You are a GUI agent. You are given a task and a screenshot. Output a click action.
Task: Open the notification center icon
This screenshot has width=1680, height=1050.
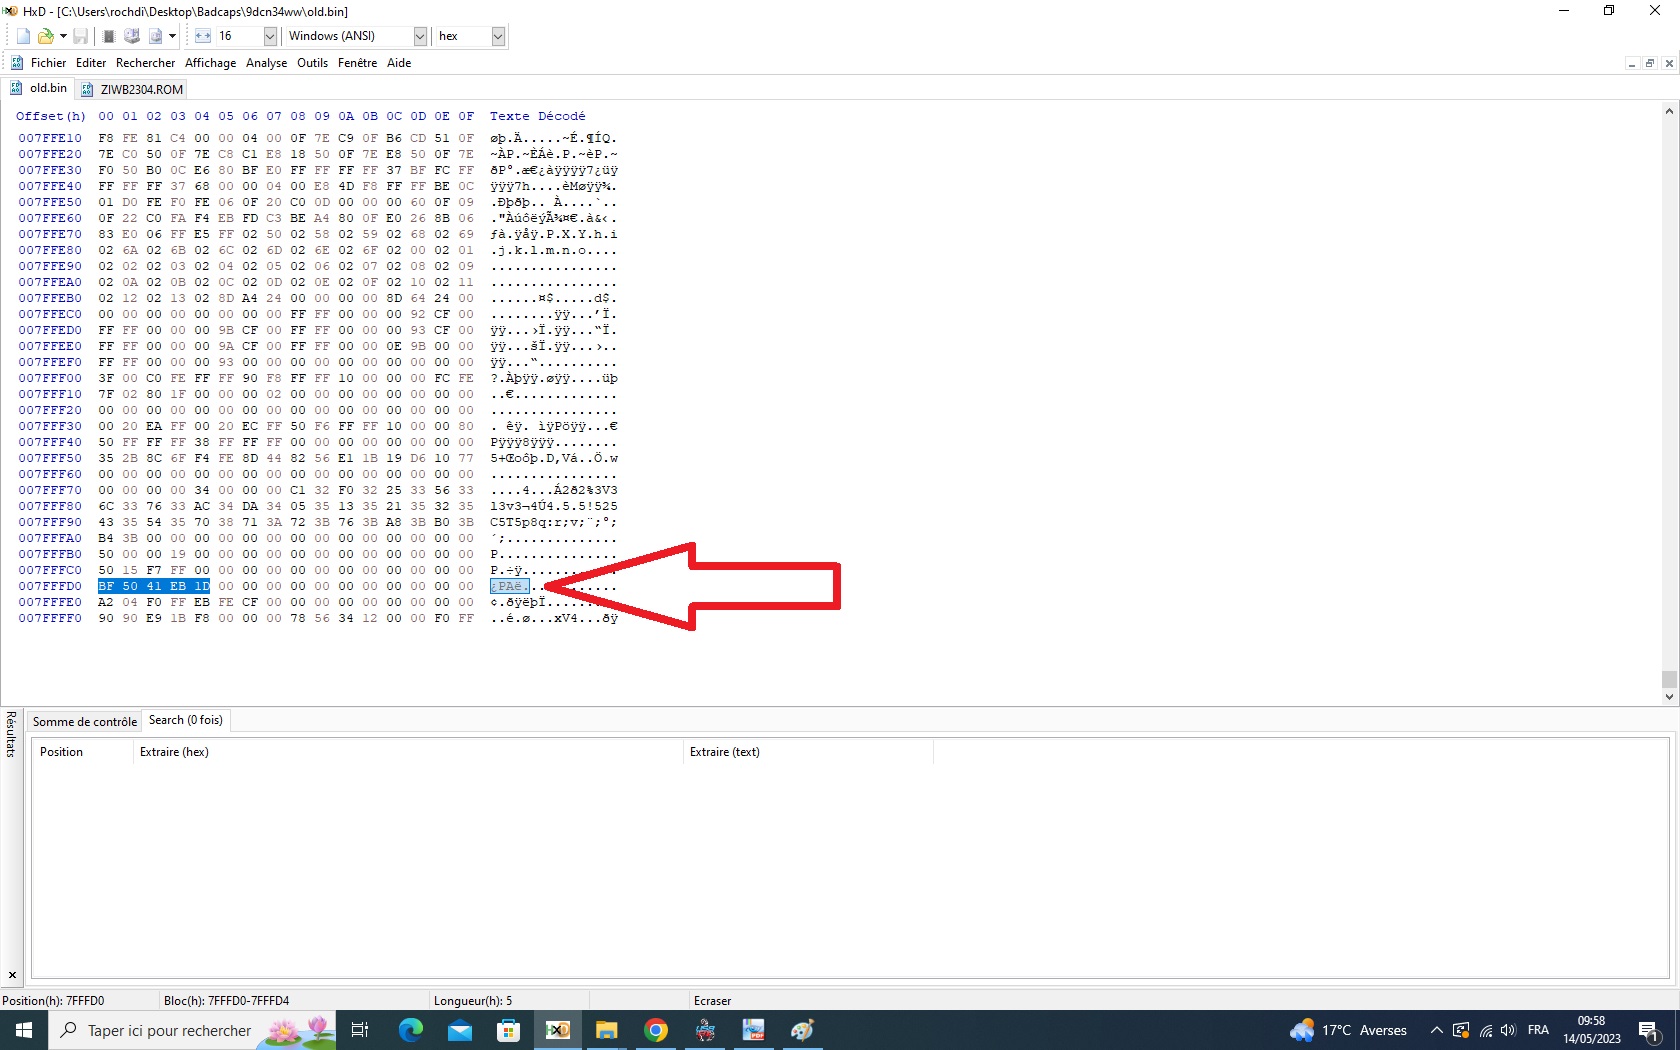pos(1650,1030)
